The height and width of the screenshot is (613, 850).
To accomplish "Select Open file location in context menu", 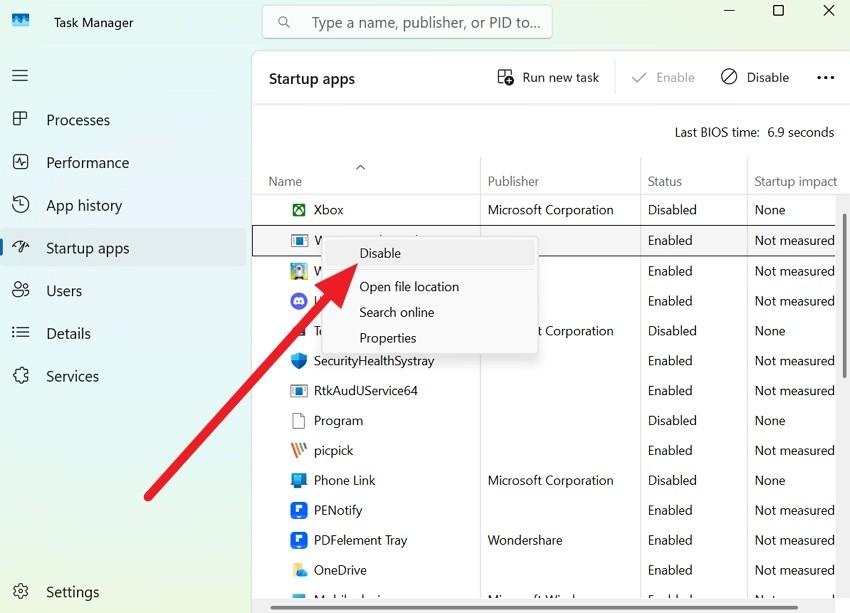I will (x=409, y=286).
